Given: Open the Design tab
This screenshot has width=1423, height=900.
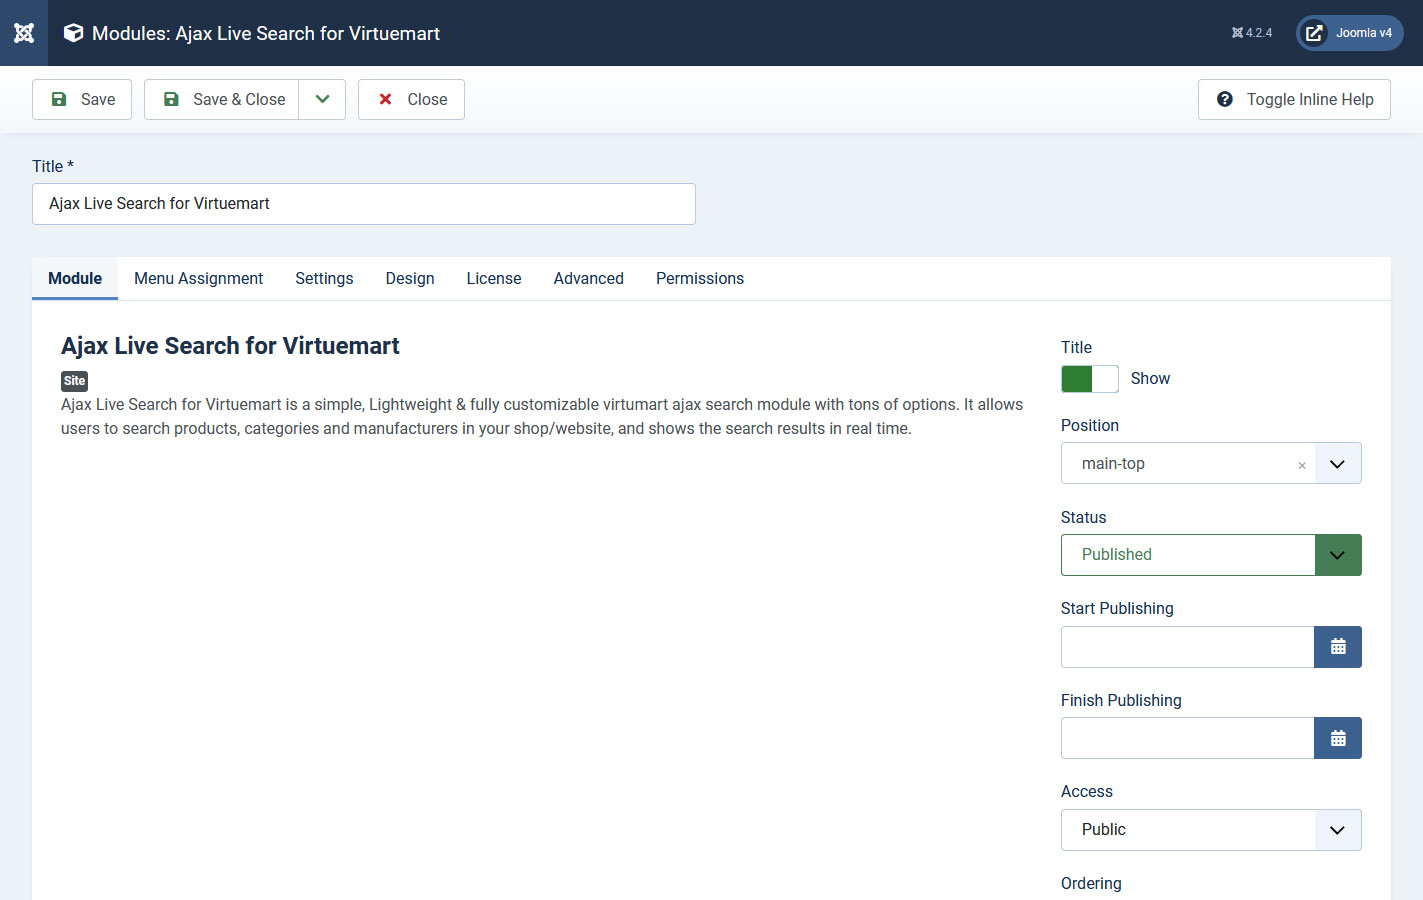Looking at the screenshot, I should tap(410, 278).
